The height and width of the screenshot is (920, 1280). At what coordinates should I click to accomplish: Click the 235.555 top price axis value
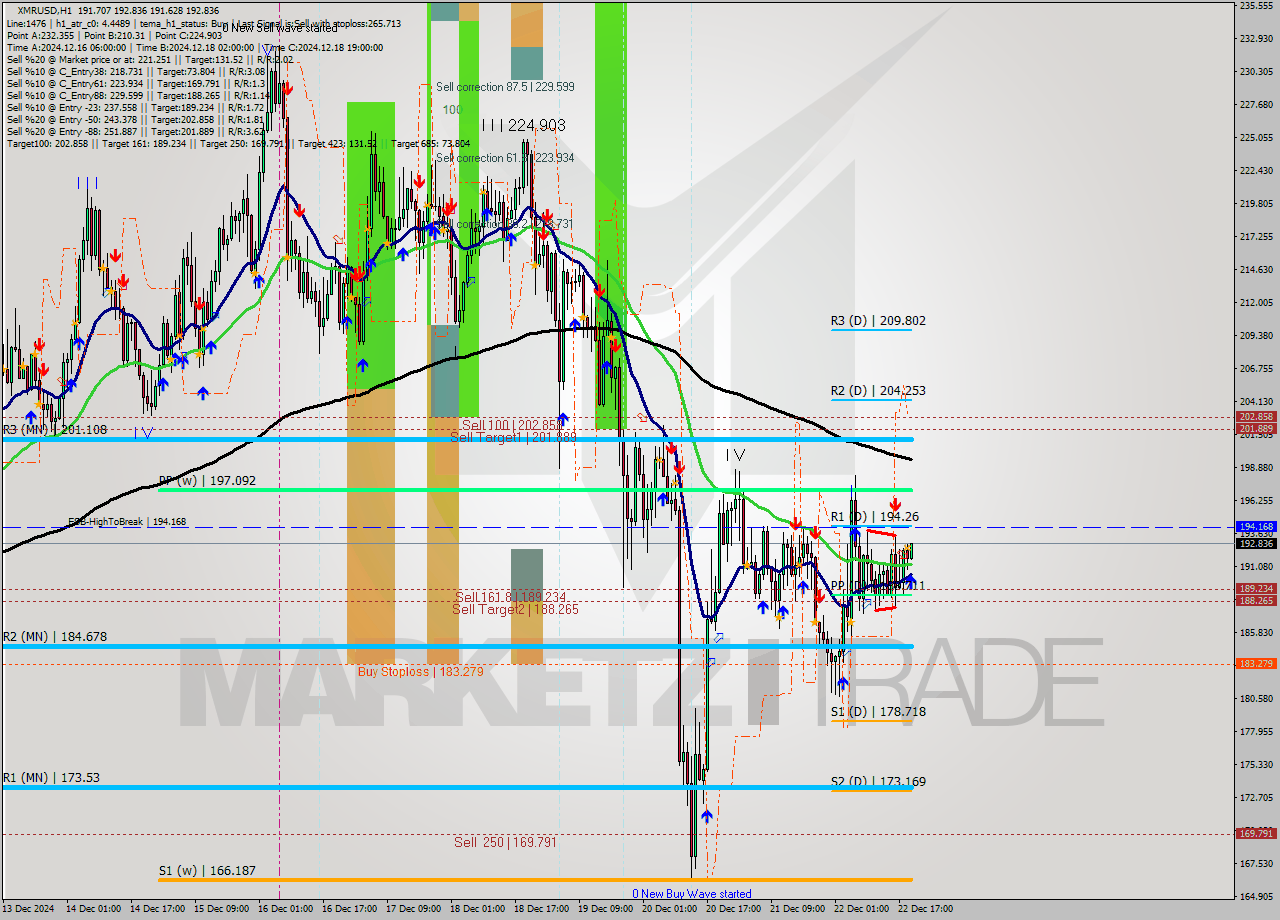tap(1255, 5)
